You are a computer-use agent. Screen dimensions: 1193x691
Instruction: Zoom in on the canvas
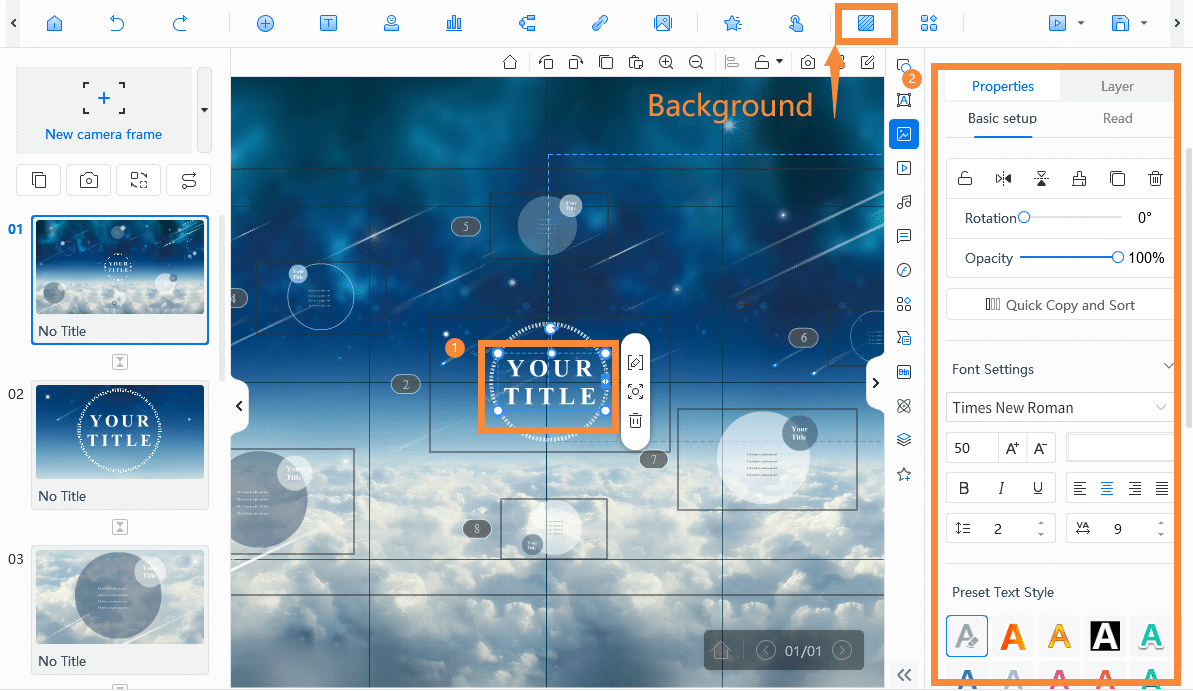pyautogui.click(x=666, y=62)
